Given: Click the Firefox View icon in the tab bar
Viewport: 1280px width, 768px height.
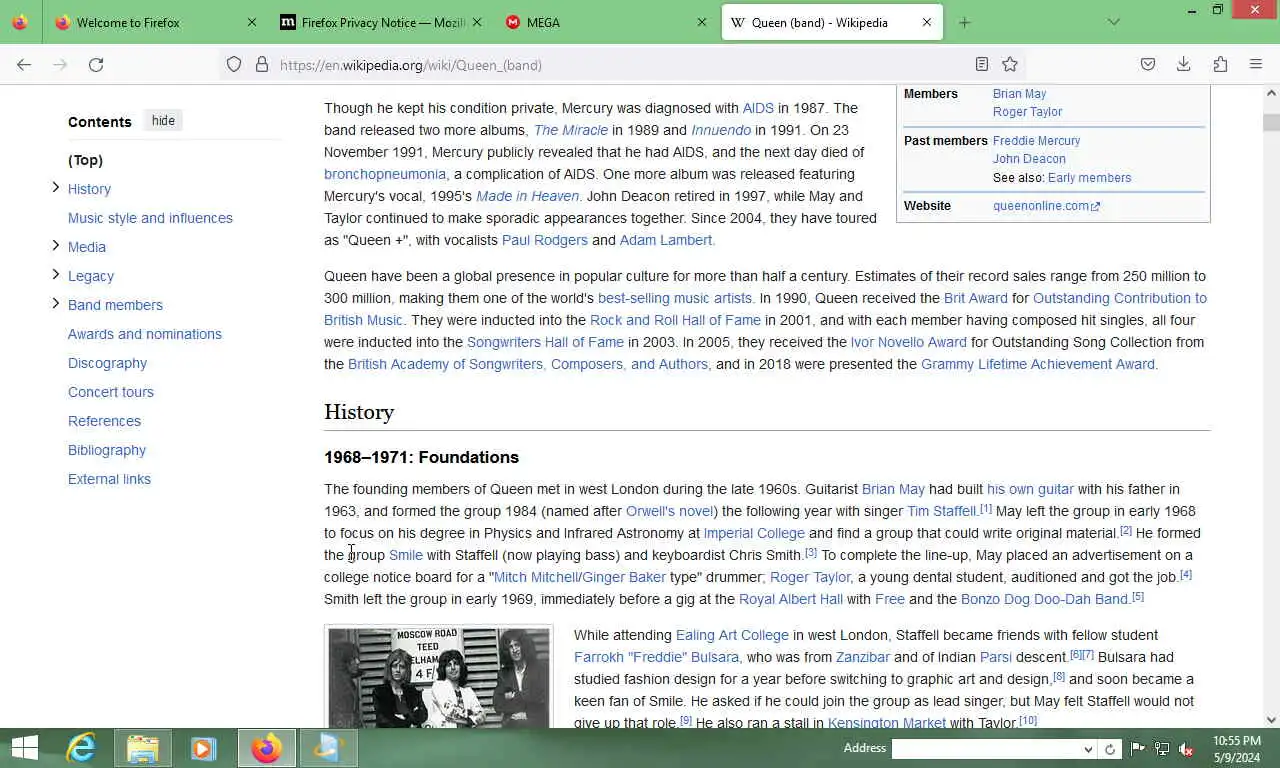Looking at the screenshot, I should pos(20,22).
